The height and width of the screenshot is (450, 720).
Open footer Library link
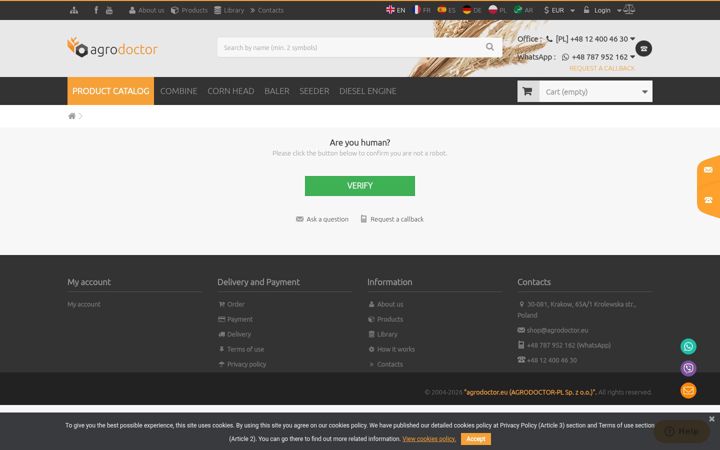pos(383,334)
